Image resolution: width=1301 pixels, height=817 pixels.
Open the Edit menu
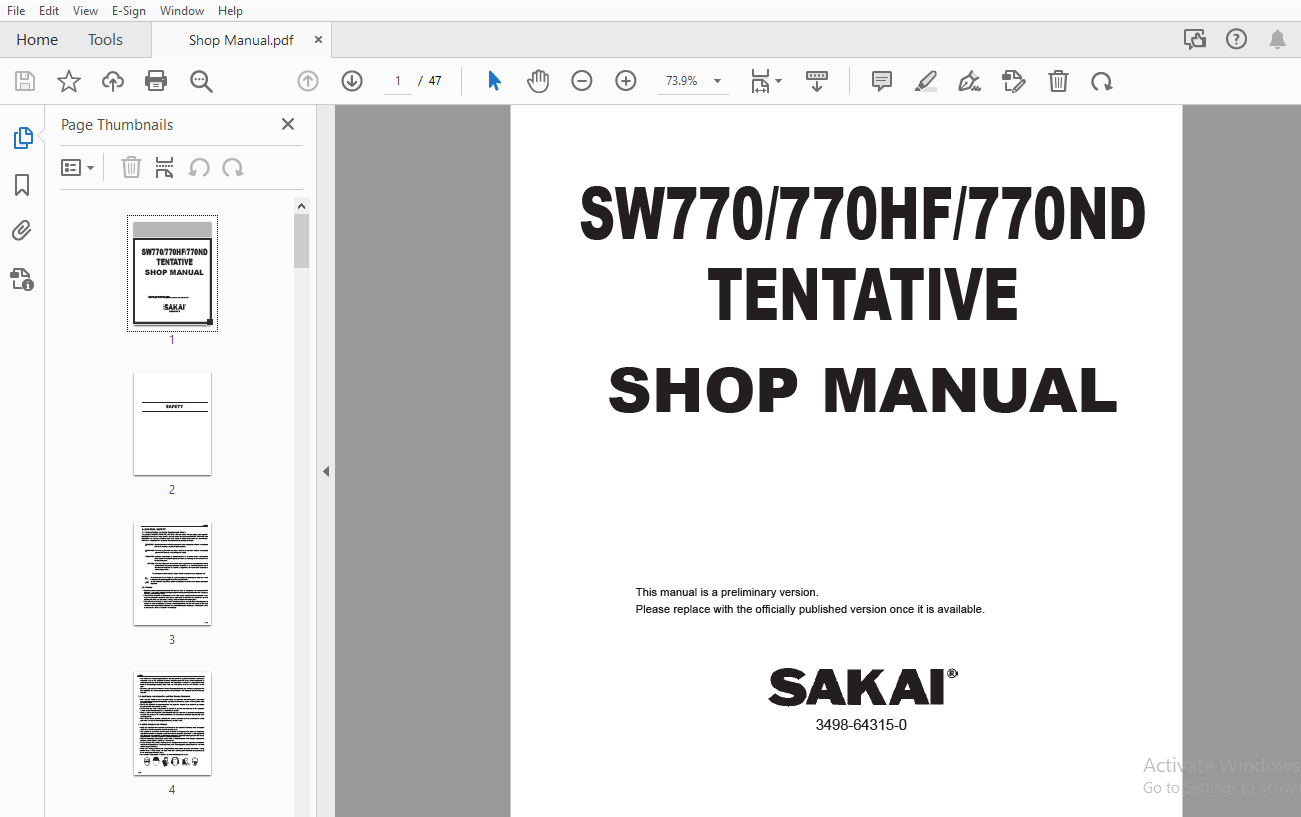49,10
